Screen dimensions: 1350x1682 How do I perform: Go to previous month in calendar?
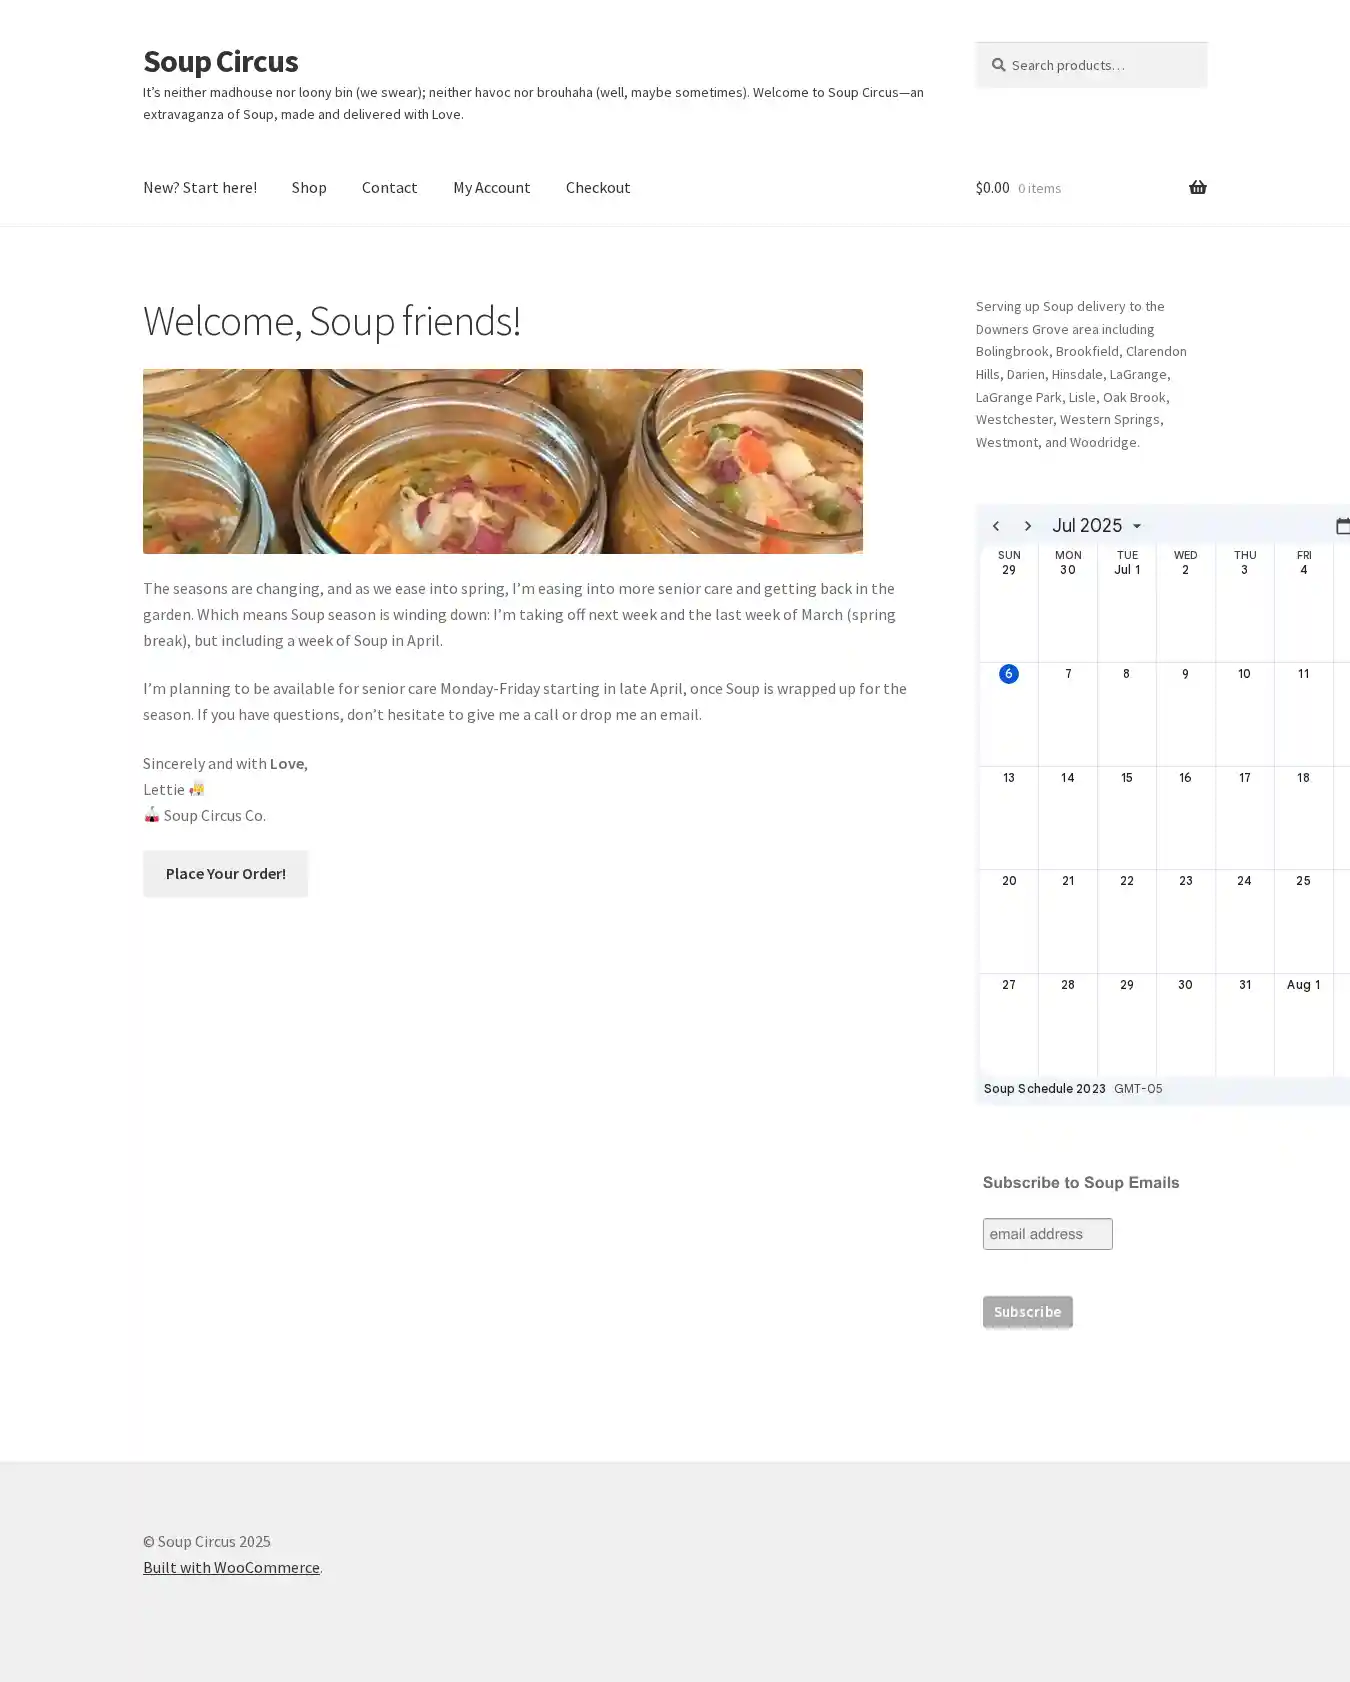pyautogui.click(x=996, y=526)
